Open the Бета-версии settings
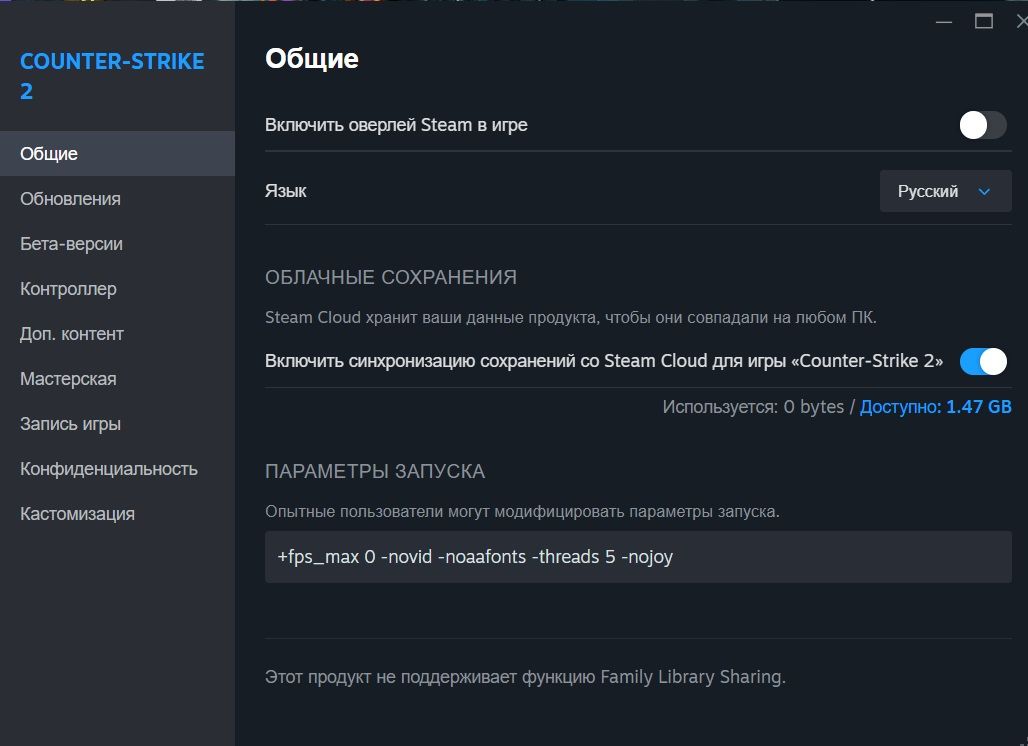This screenshot has width=1028, height=746. point(71,243)
